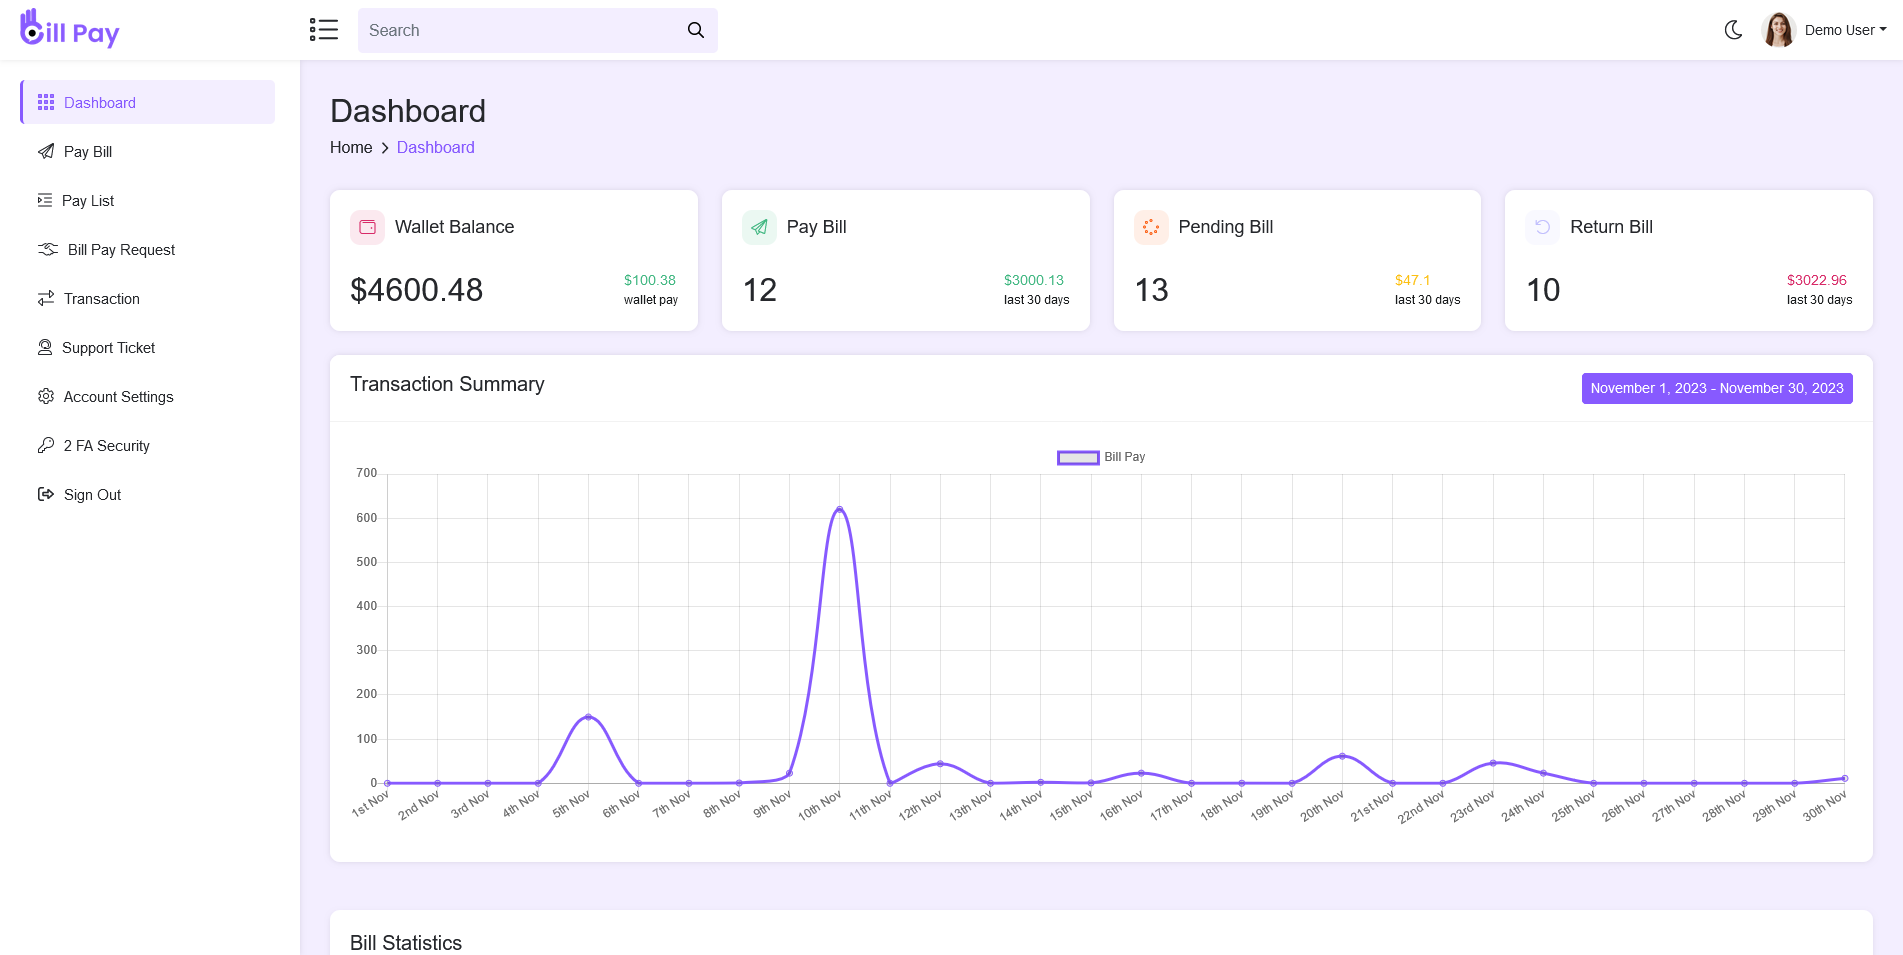Click the Account Settings gear icon
The width and height of the screenshot is (1903, 955).
[x=46, y=396]
